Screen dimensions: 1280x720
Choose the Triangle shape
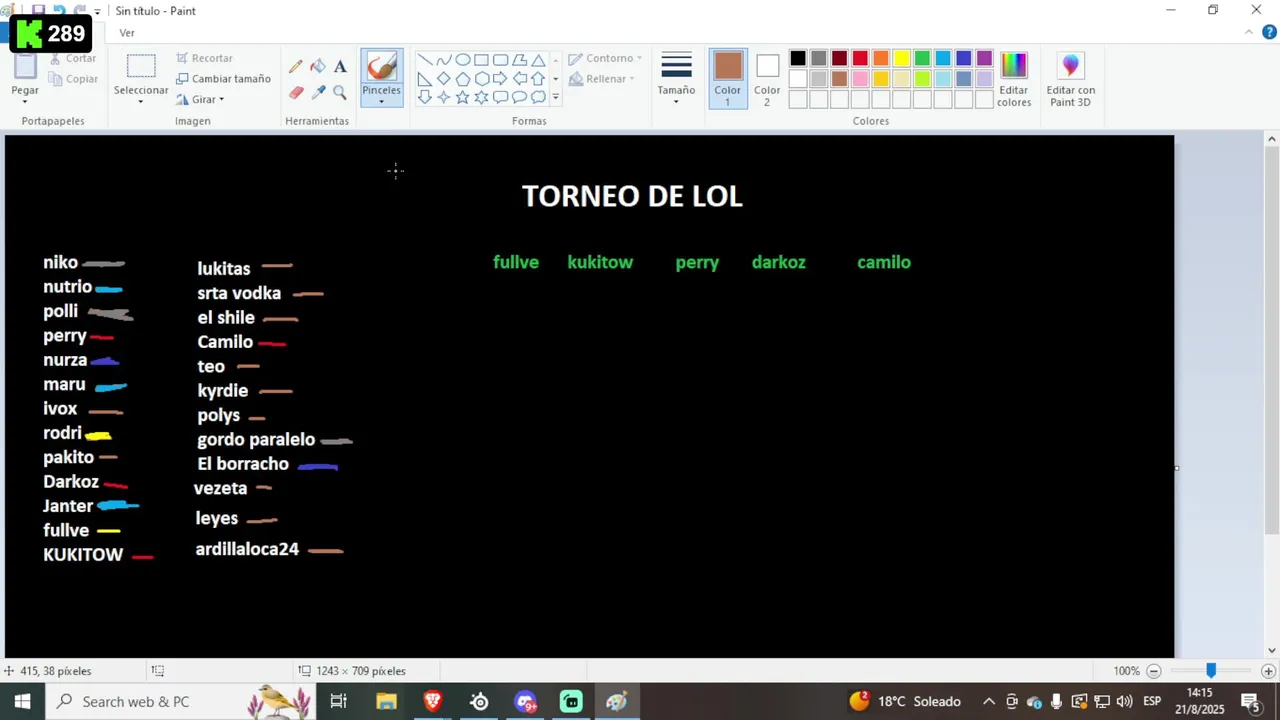pos(539,60)
